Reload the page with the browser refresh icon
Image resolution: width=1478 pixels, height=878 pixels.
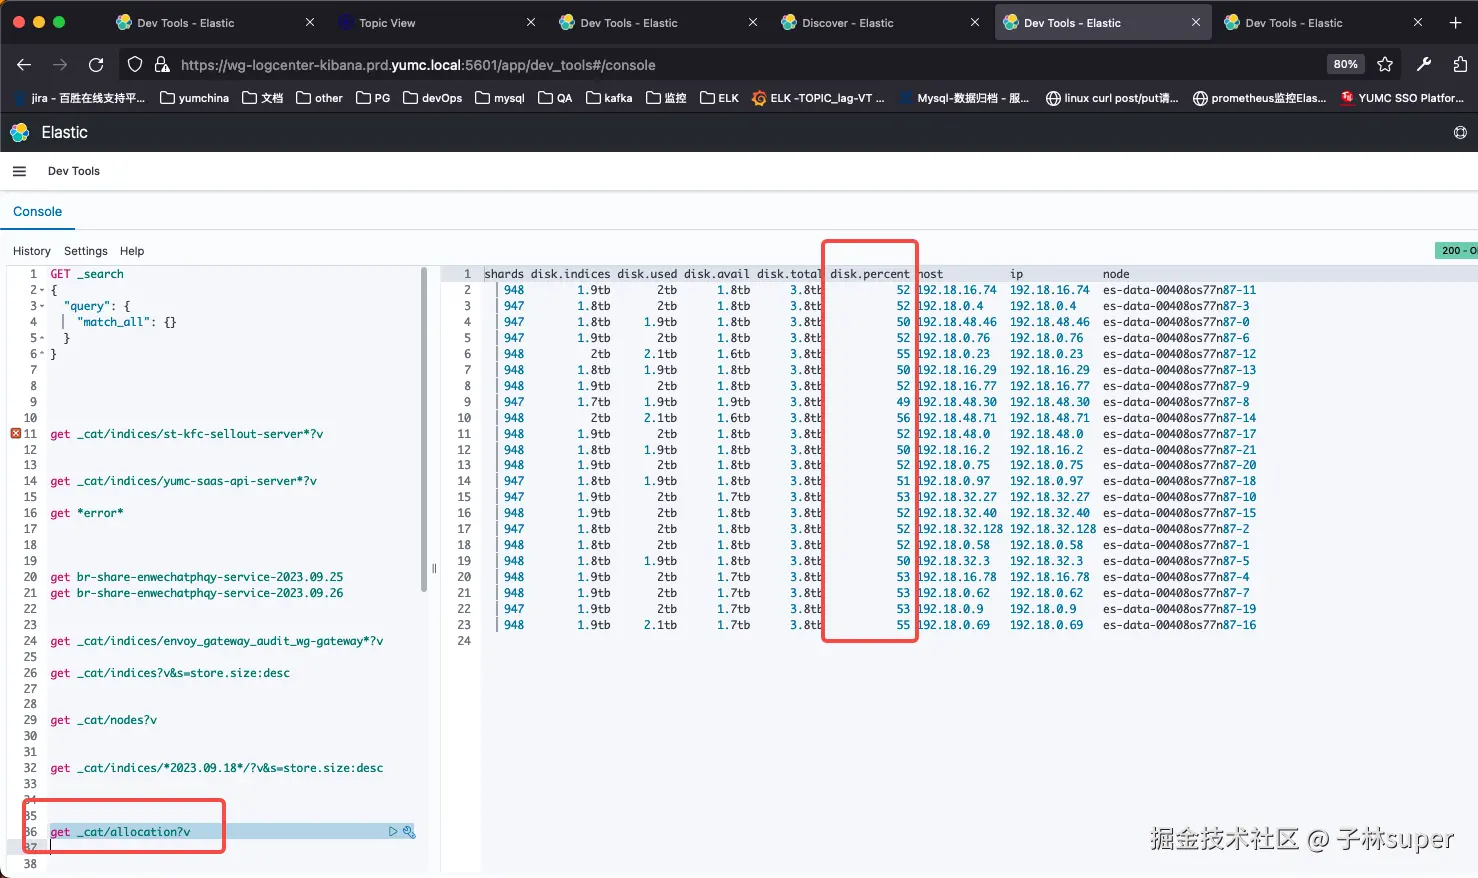pyautogui.click(x=96, y=65)
